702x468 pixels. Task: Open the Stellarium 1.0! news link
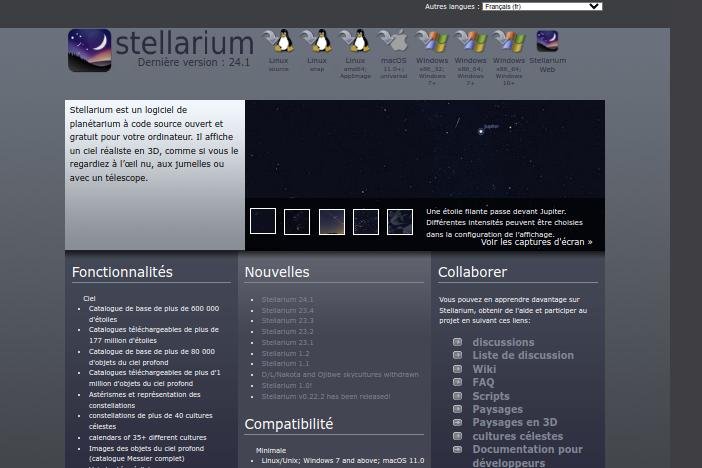click(x=287, y=385)
